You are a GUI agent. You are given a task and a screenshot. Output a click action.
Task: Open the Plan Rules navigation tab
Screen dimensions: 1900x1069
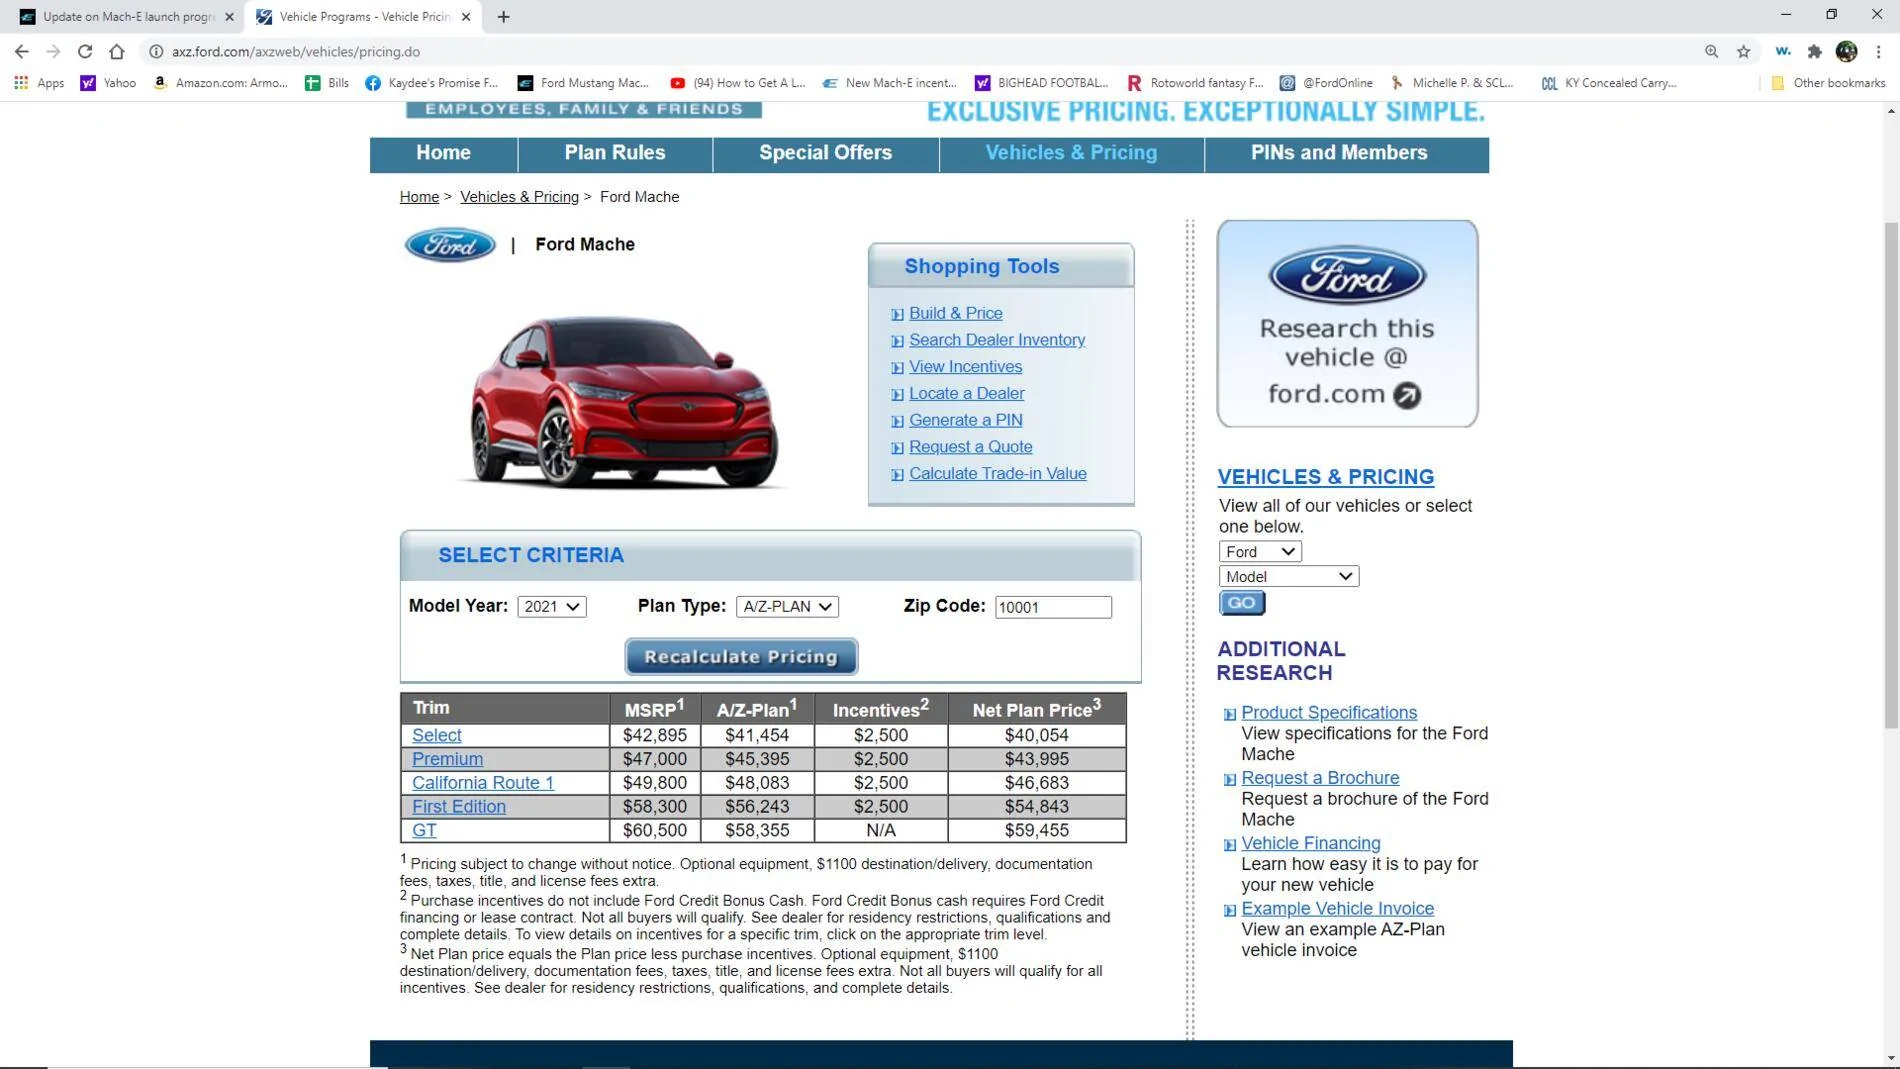coord(615,153)
